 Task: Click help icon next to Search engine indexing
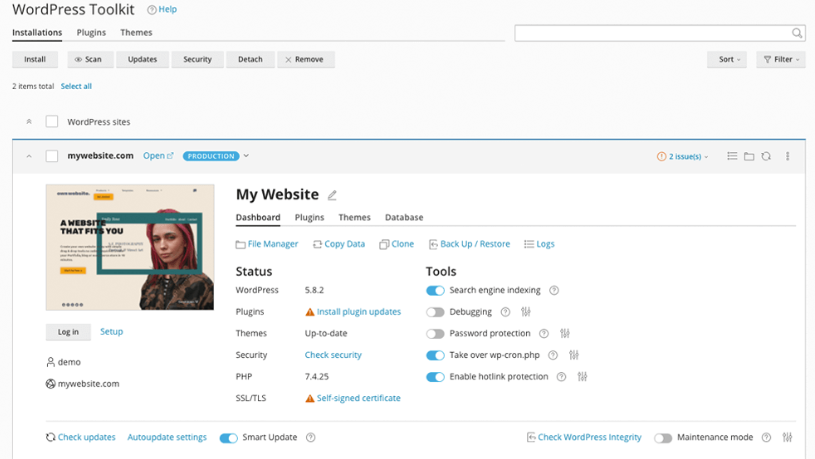(554, 291)
